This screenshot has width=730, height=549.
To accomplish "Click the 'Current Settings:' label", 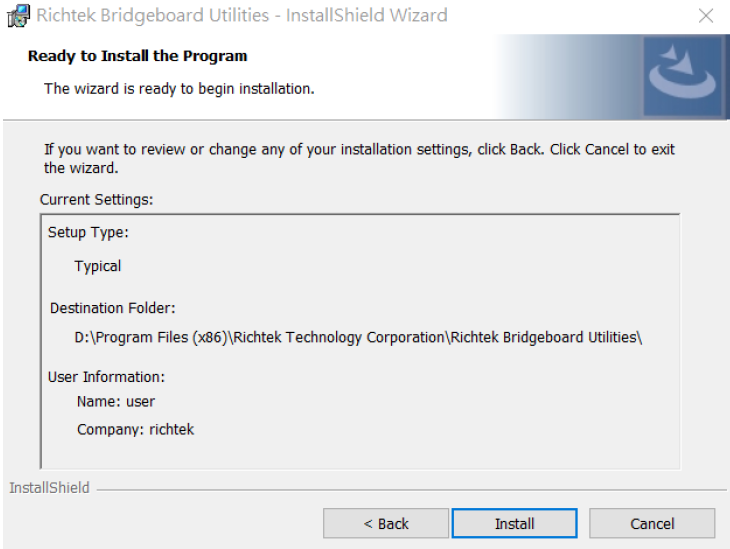I will (96, 200).
